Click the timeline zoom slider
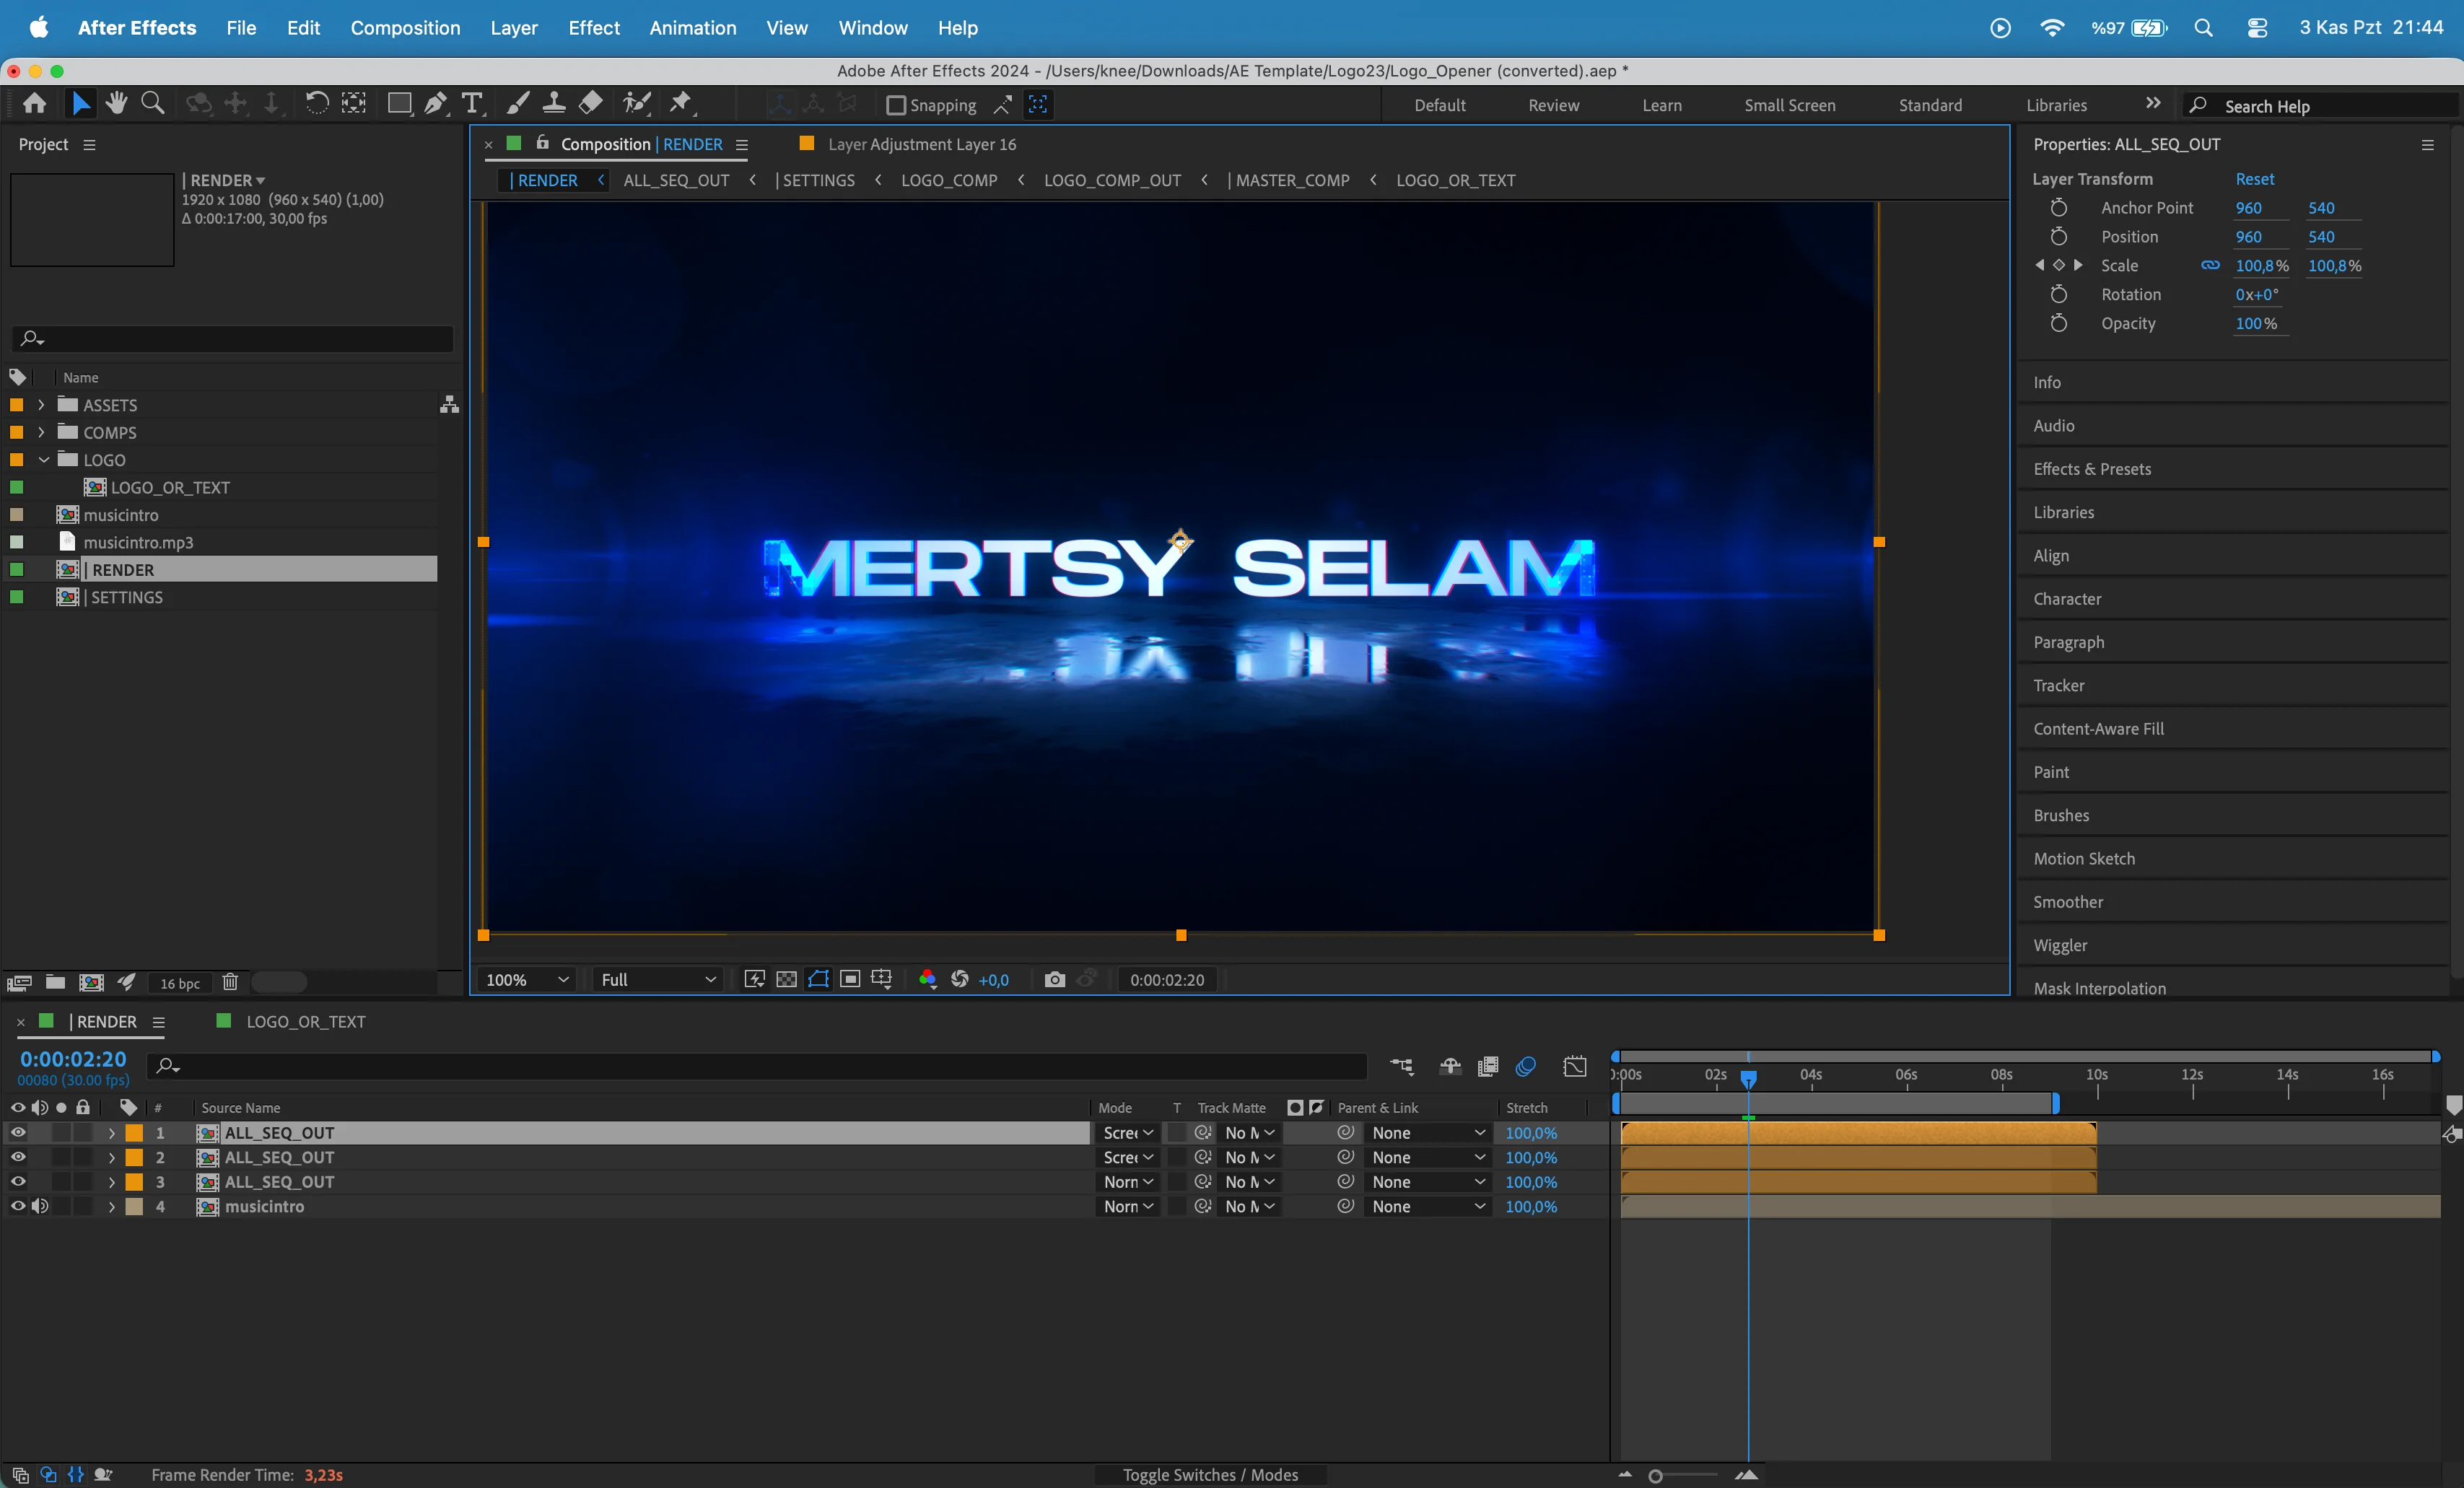2464x1488 pixels. pos(1656,1476)
